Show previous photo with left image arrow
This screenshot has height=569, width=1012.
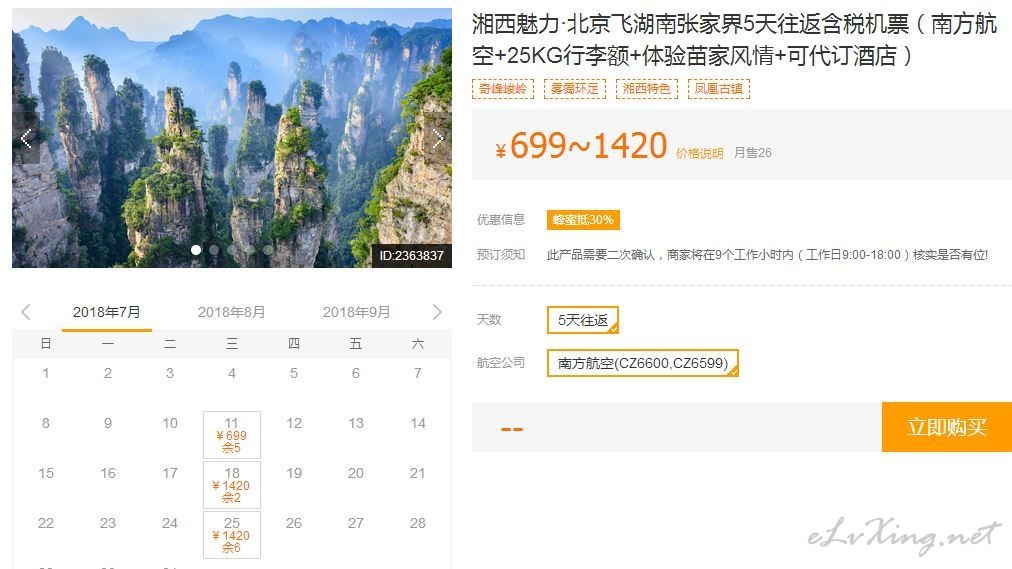(x=26, y=138)
